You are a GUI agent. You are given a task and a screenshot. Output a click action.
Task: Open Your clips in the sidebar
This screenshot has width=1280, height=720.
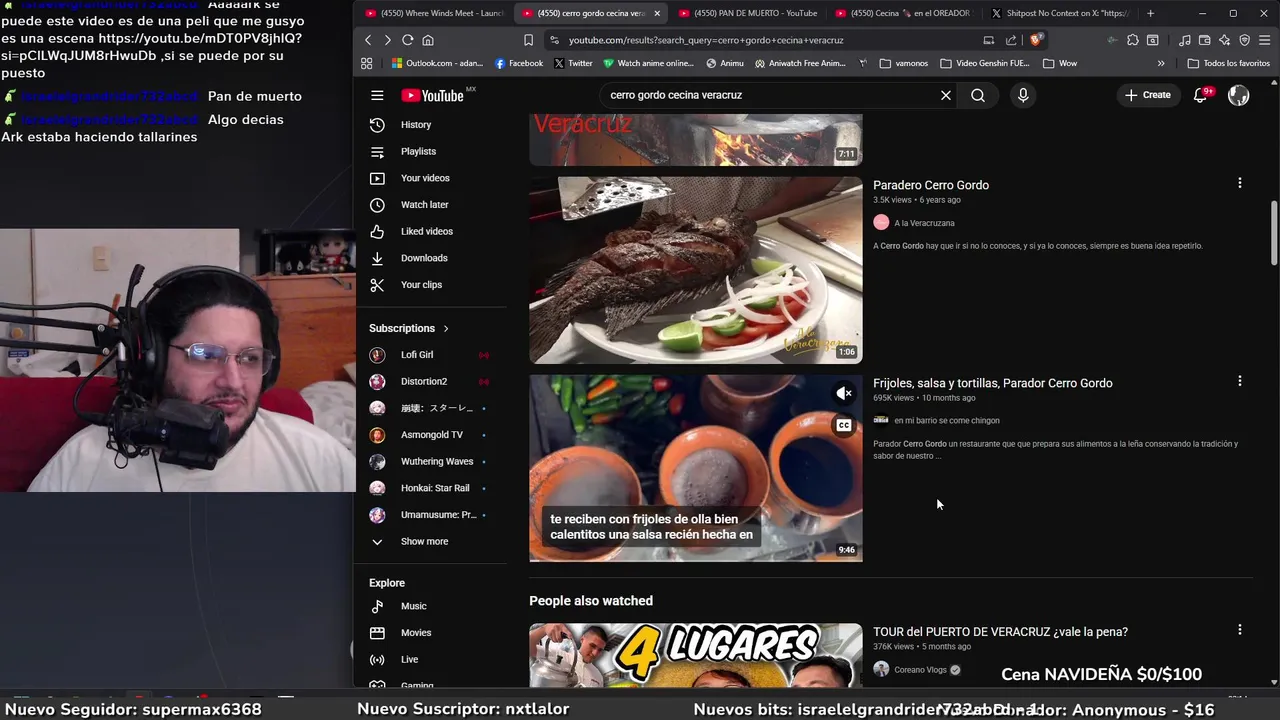point(421,285)
